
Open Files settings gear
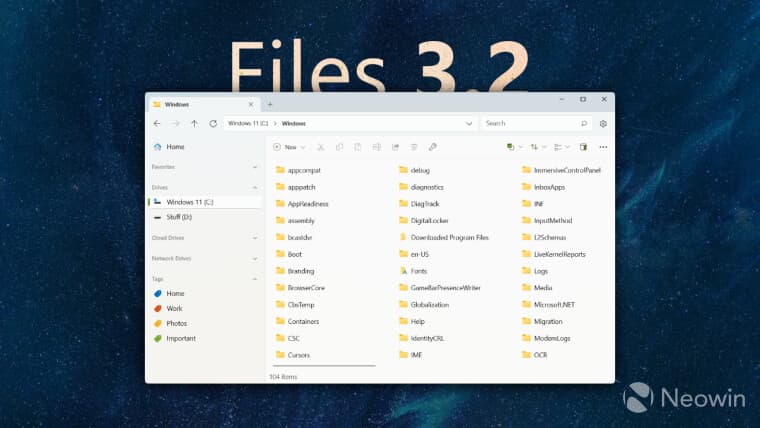point(603,124)
